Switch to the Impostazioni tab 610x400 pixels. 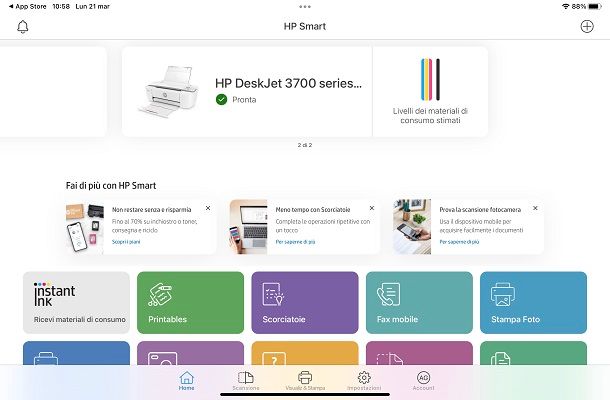click(x=364, y=381)
